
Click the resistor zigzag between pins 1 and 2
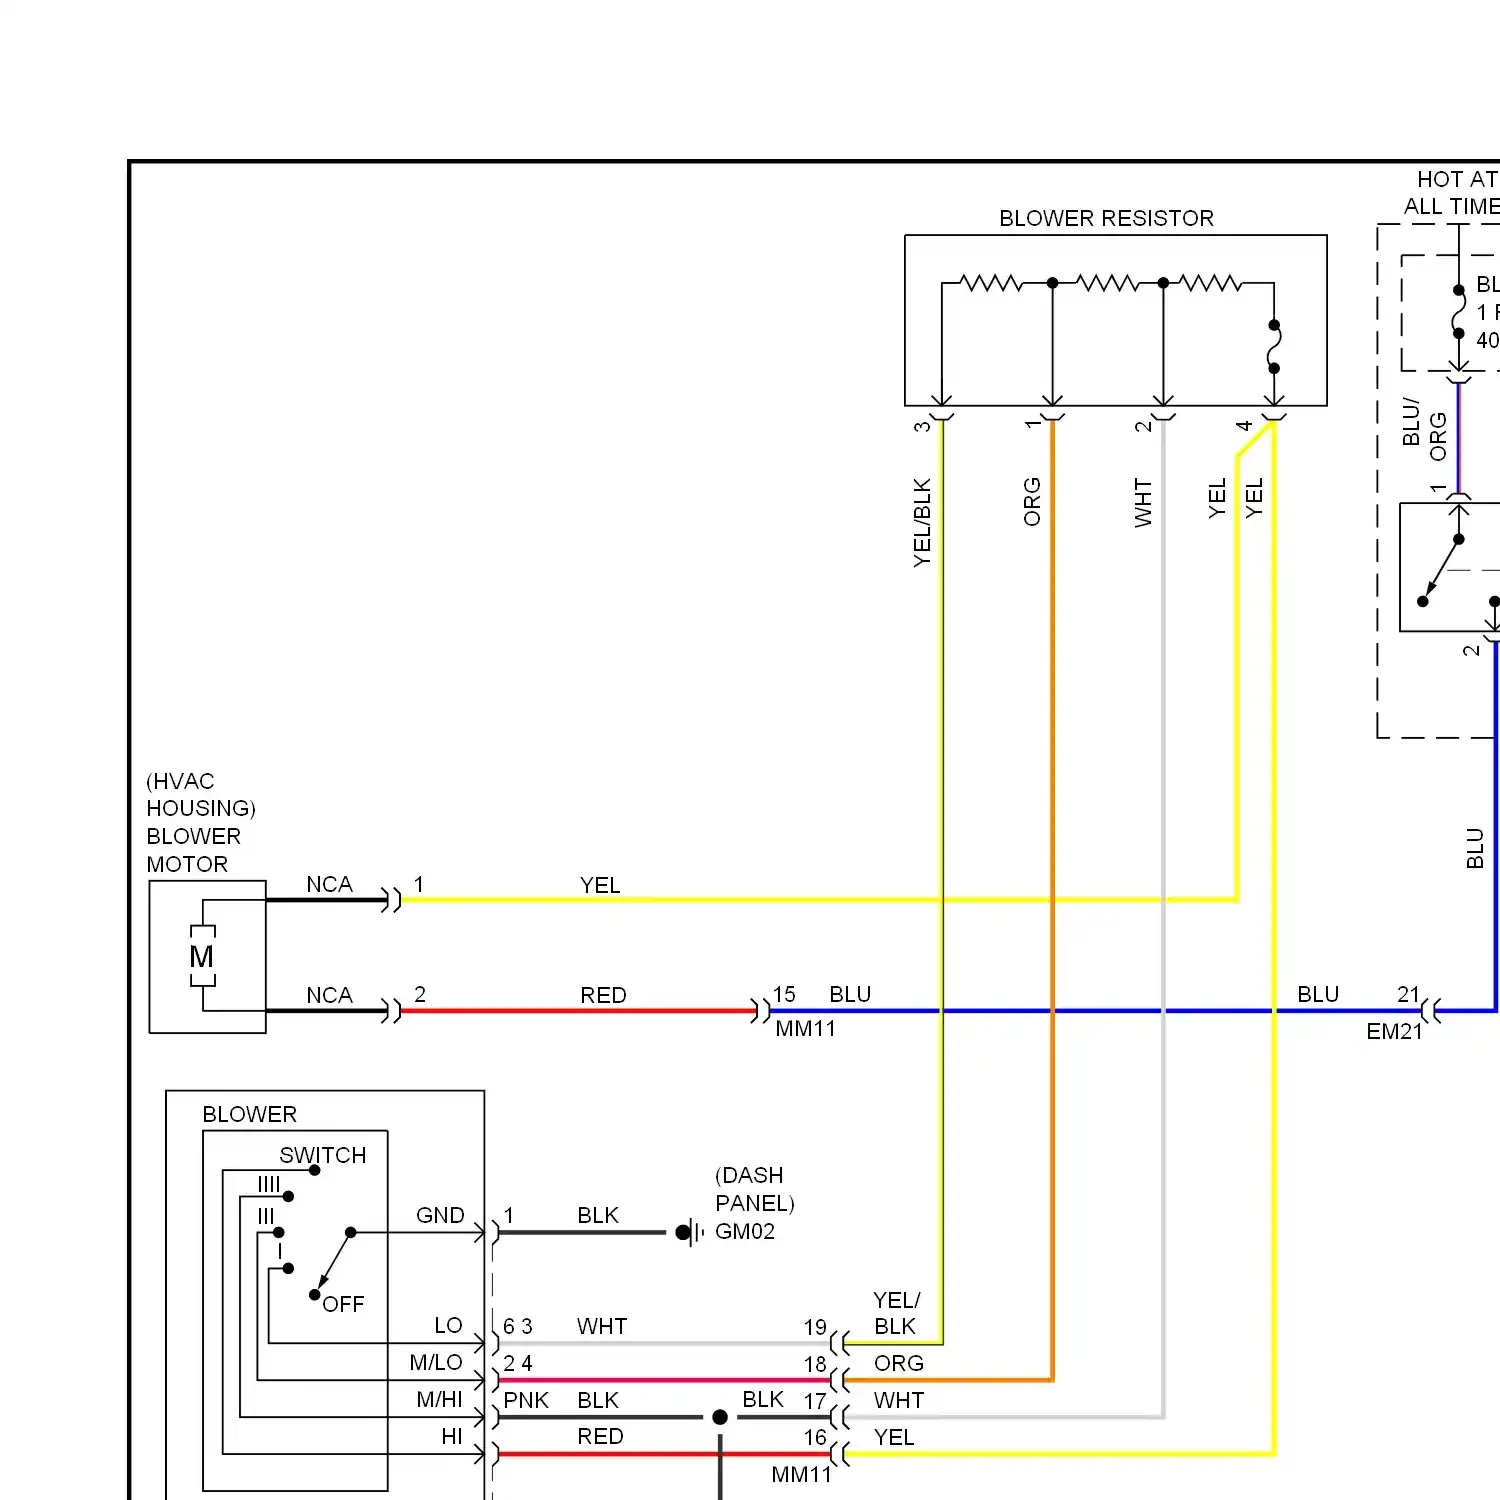click(x=1107, y=283)
